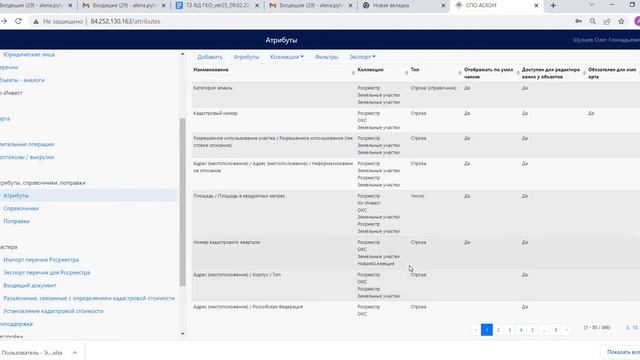Sort by Доступен для редактирования column icon
The image size is (640, 360).
(584, 73)
